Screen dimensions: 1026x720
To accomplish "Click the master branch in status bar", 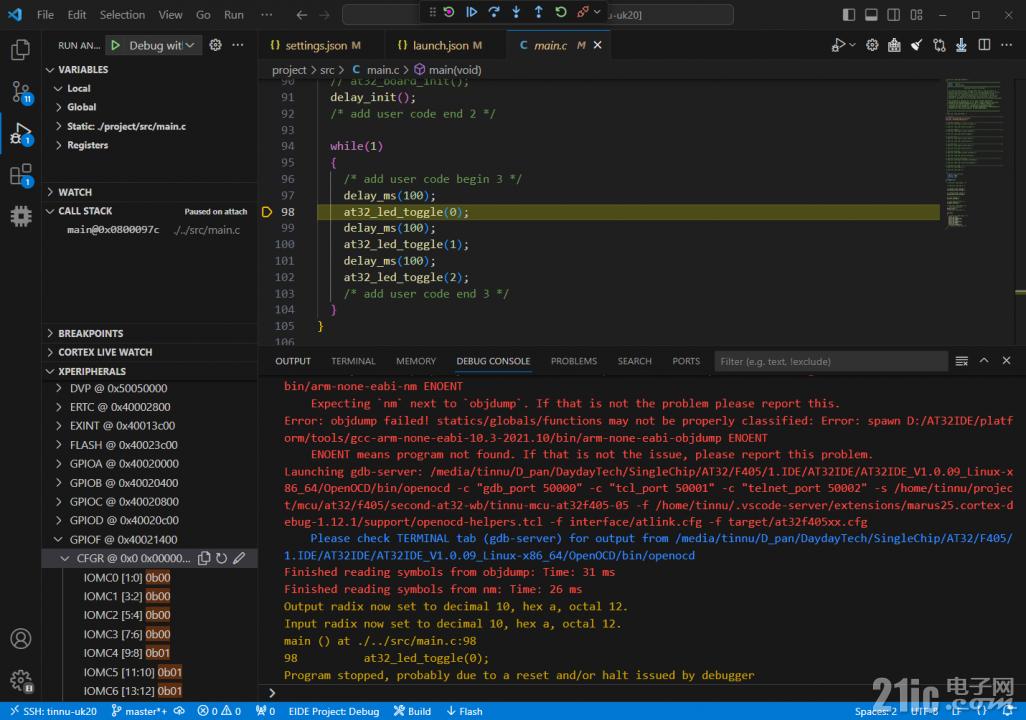I will [139, 711].
